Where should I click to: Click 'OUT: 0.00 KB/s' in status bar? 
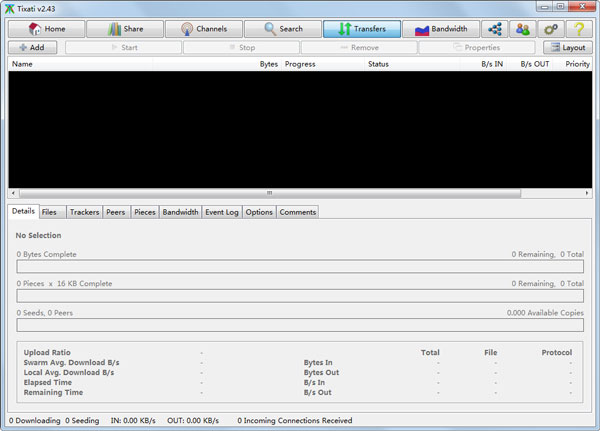[x=193, y=421]
